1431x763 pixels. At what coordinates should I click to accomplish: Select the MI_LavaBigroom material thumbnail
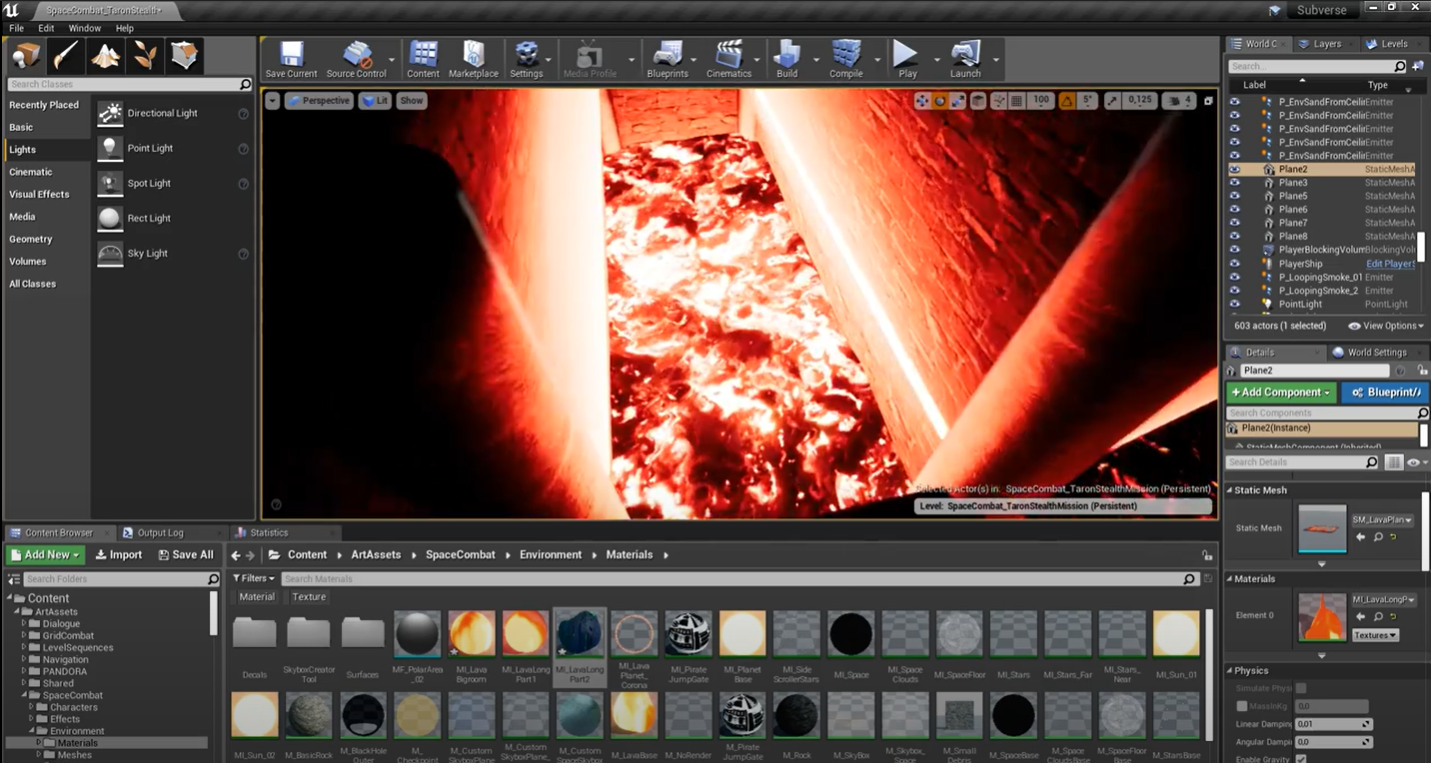tap(471, 634)
